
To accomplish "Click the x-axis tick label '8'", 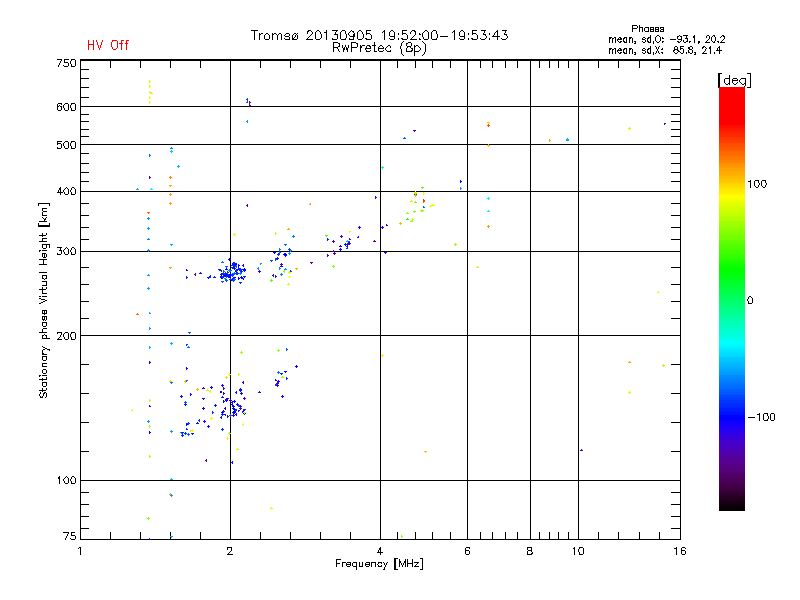I will 530,551.
